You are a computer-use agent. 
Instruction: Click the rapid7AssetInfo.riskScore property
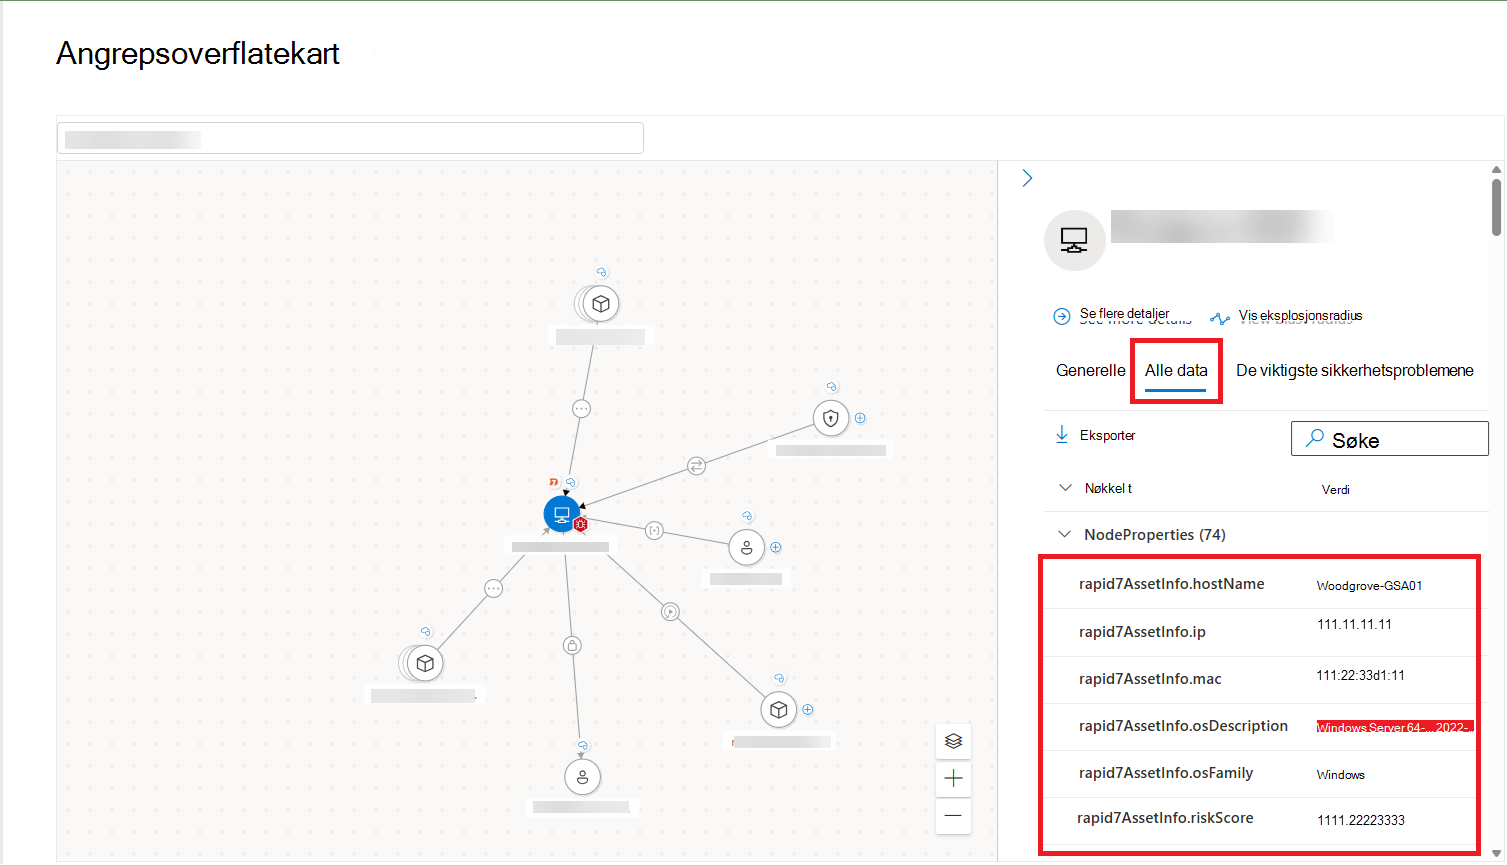click(1165, 818)
